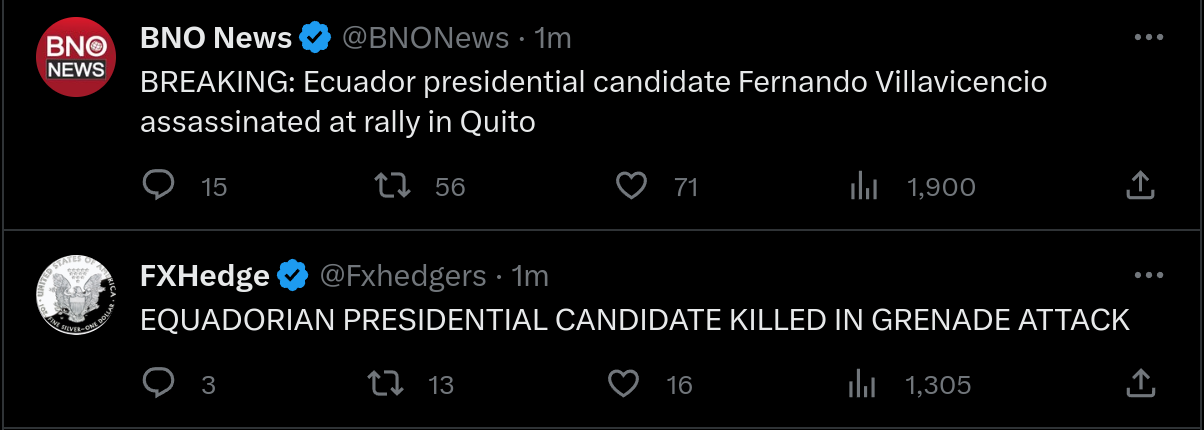Open the @BNONews handle link
This screenshot has height=430, width=1204.
[x=426, y=38]
